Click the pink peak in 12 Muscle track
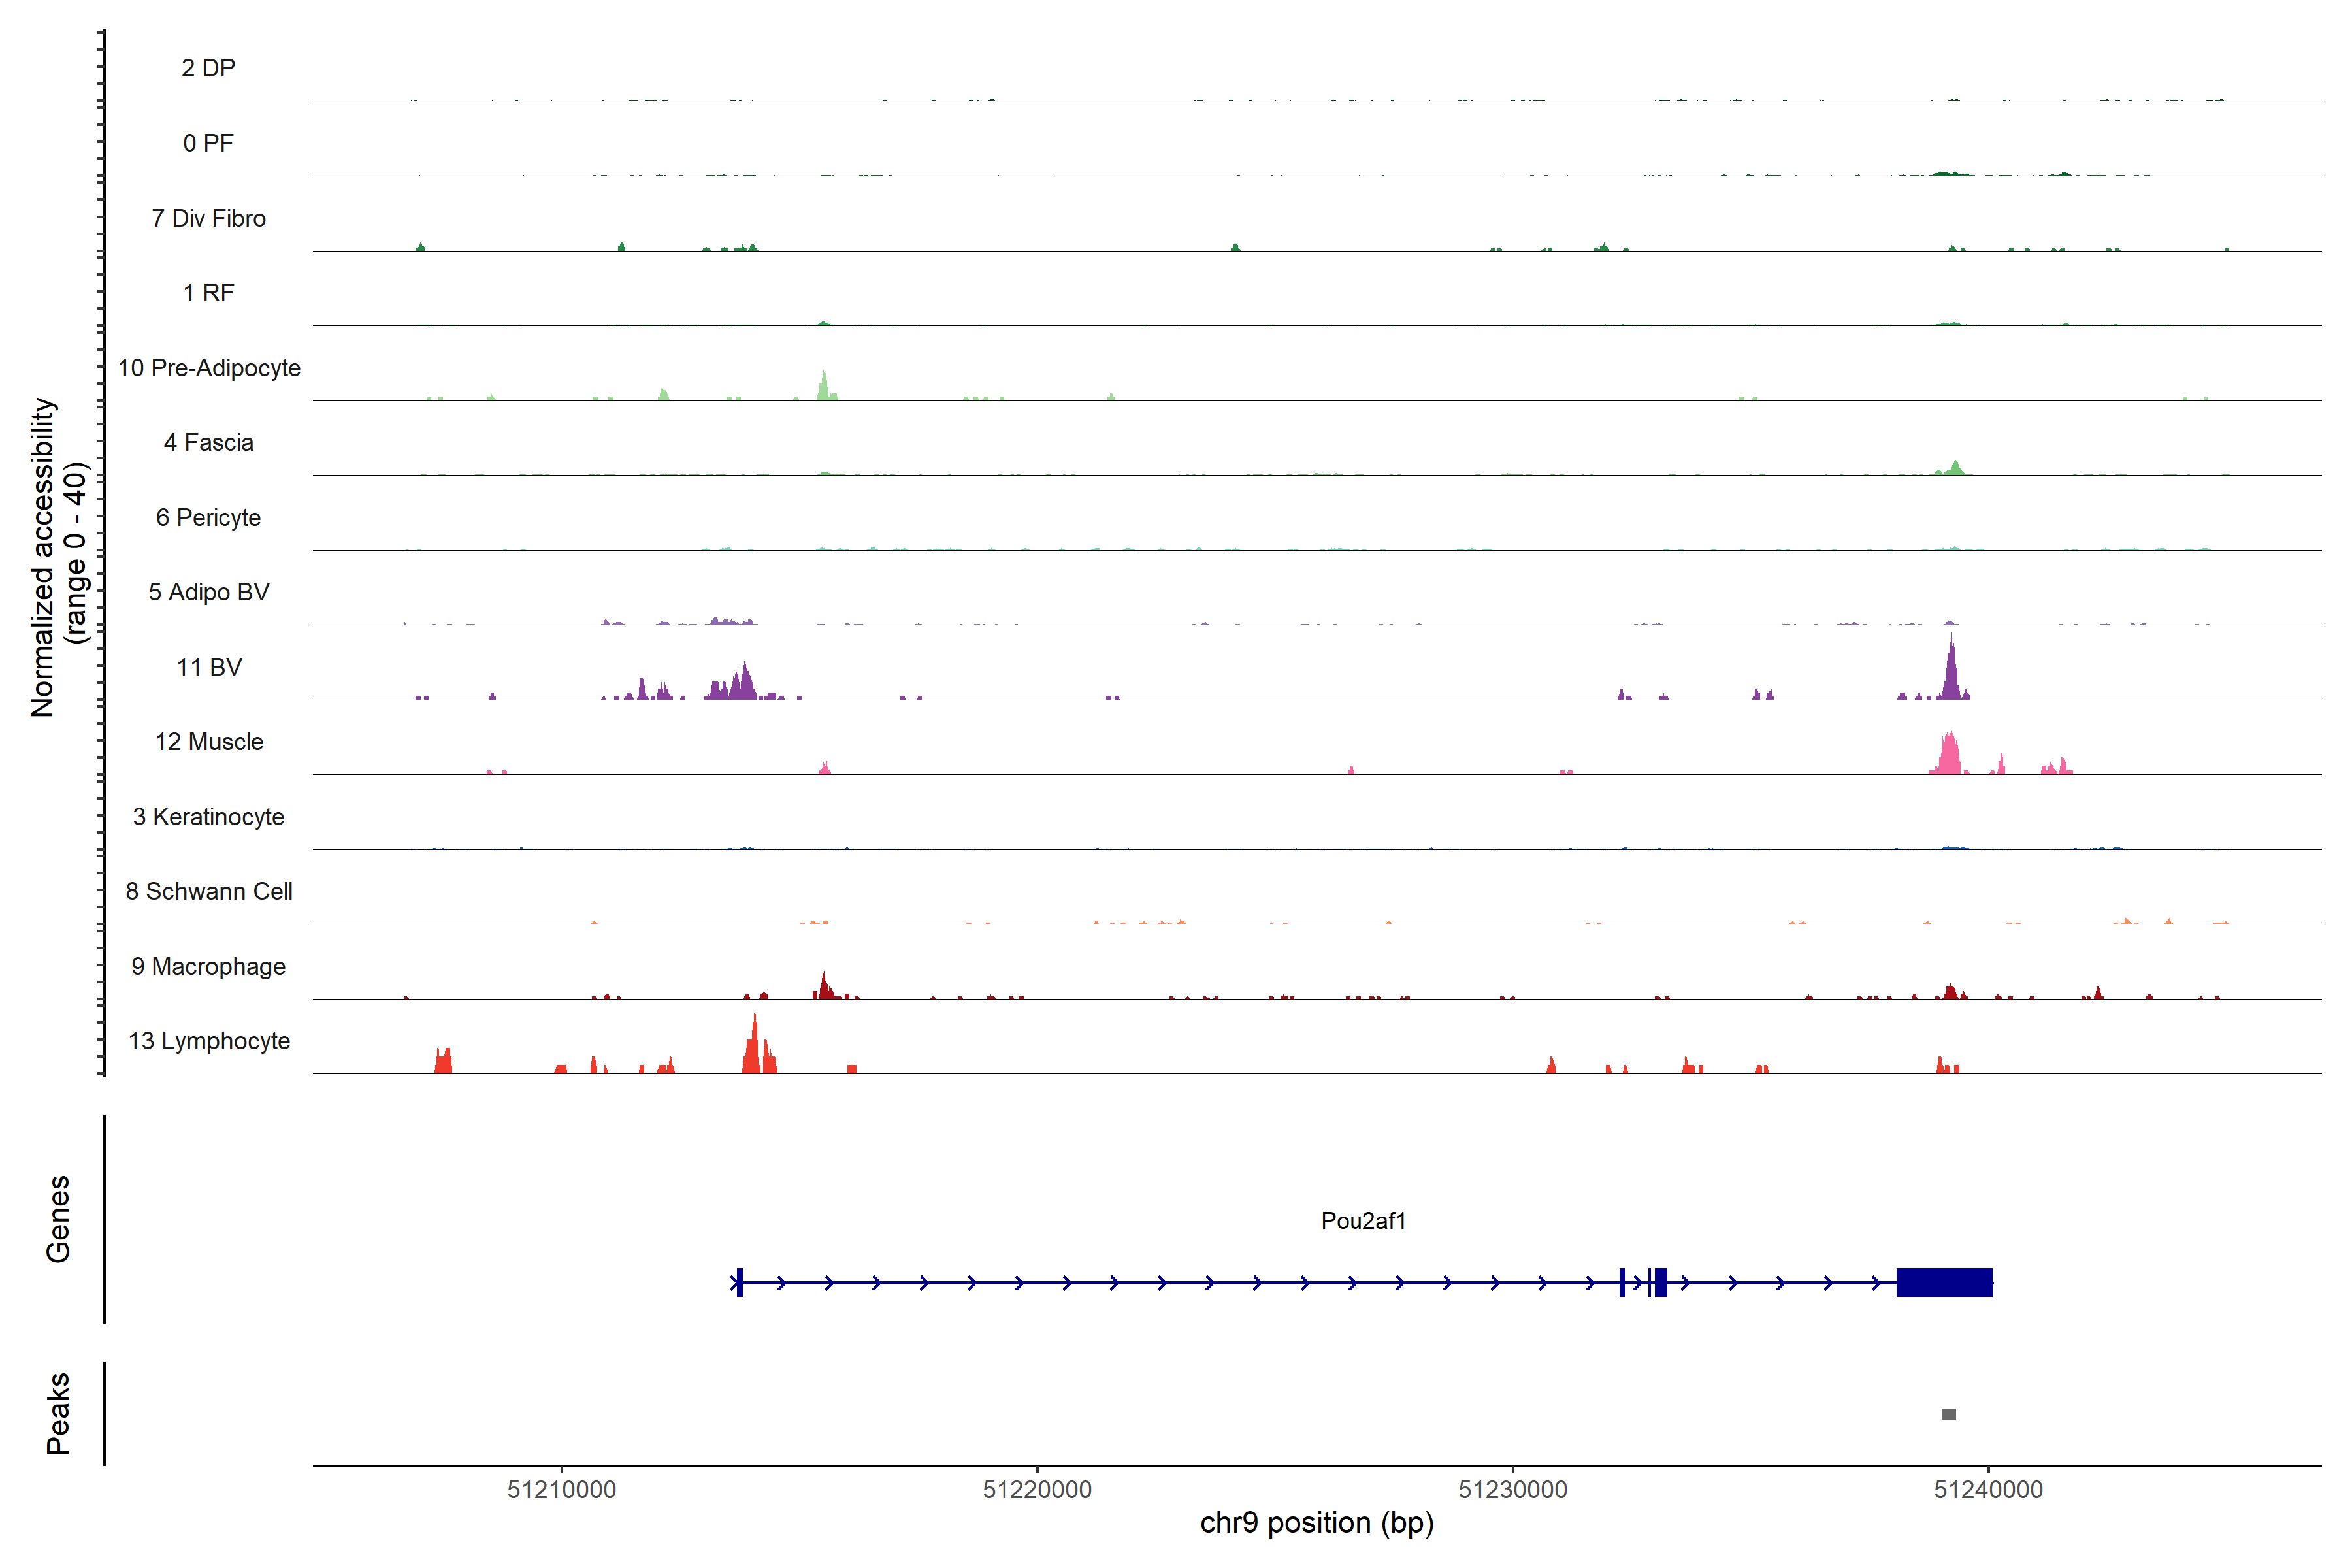The height and width of the screenshot is (1568, 2352). click(x=1949, y=755)
